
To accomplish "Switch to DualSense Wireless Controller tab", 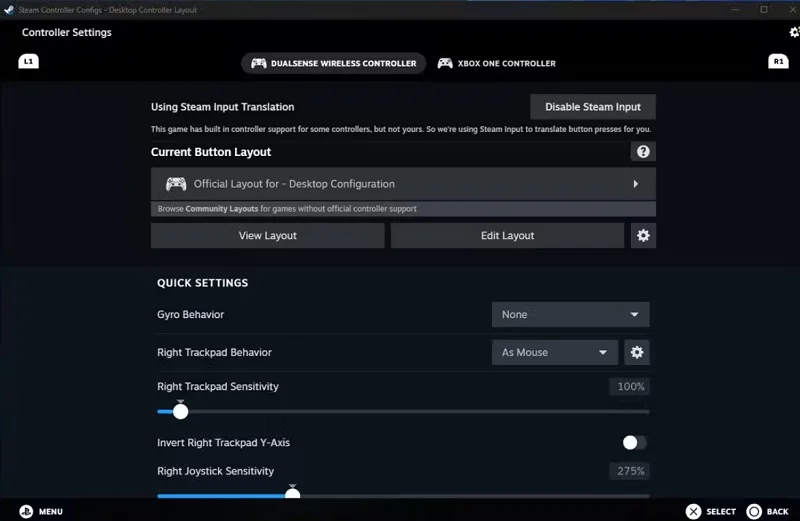I will pyautogui.click(x=334, y=63).
